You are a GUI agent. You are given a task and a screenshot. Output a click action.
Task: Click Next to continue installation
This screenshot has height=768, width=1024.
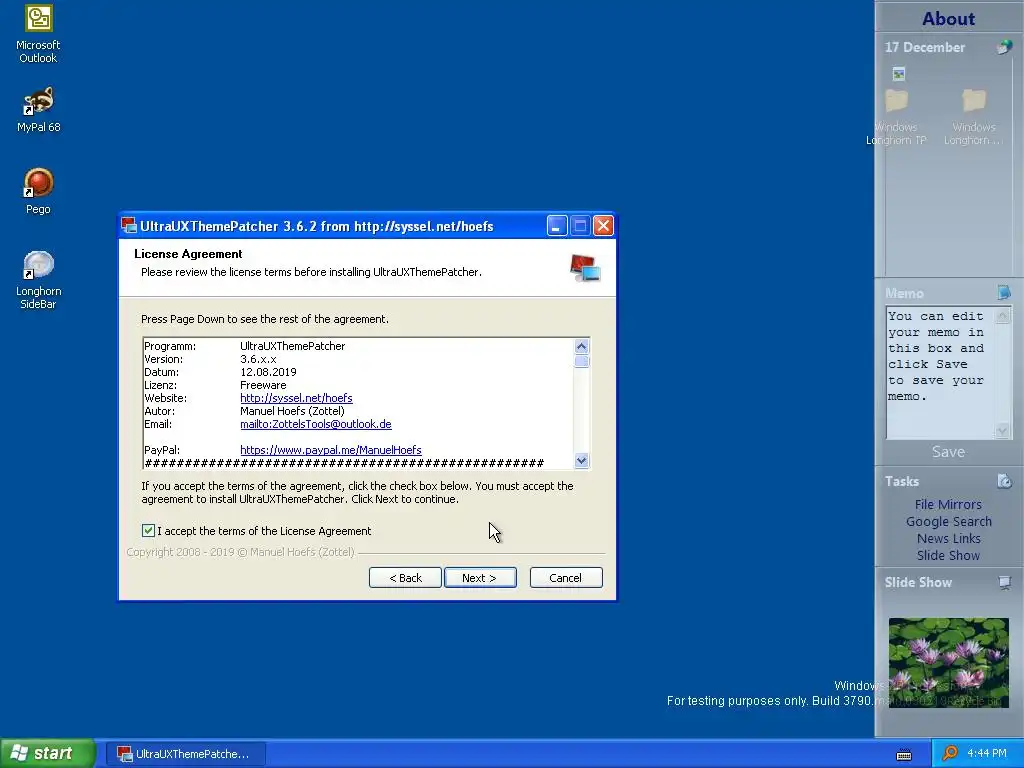coord(480,577)
